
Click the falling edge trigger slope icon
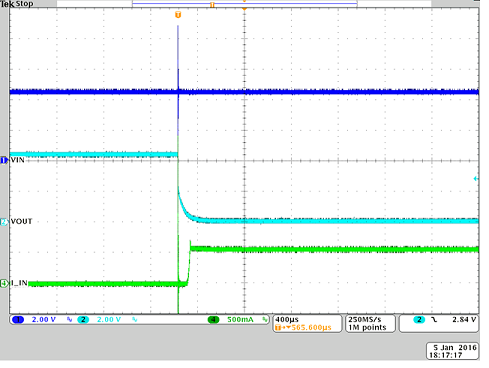434,320
